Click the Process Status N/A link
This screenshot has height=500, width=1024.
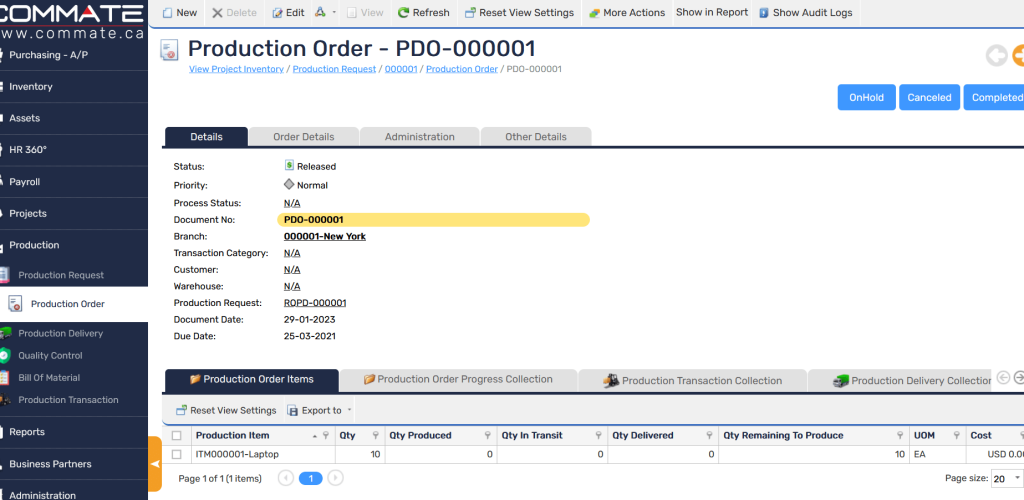[292, 203]
